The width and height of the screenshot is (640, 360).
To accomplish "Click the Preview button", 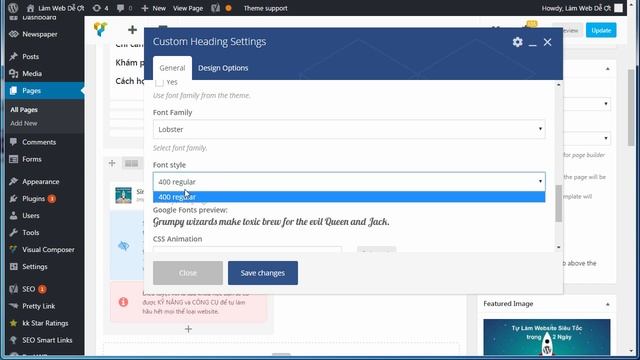I will (571, 30).
